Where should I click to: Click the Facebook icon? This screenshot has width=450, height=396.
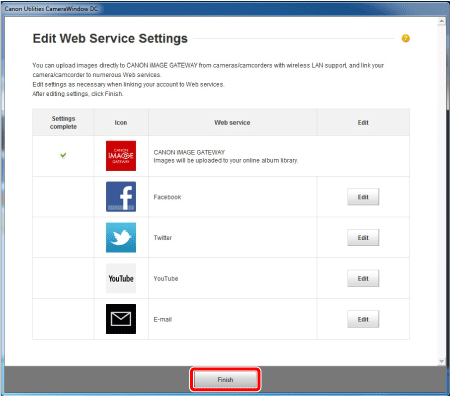coord(121,197)
